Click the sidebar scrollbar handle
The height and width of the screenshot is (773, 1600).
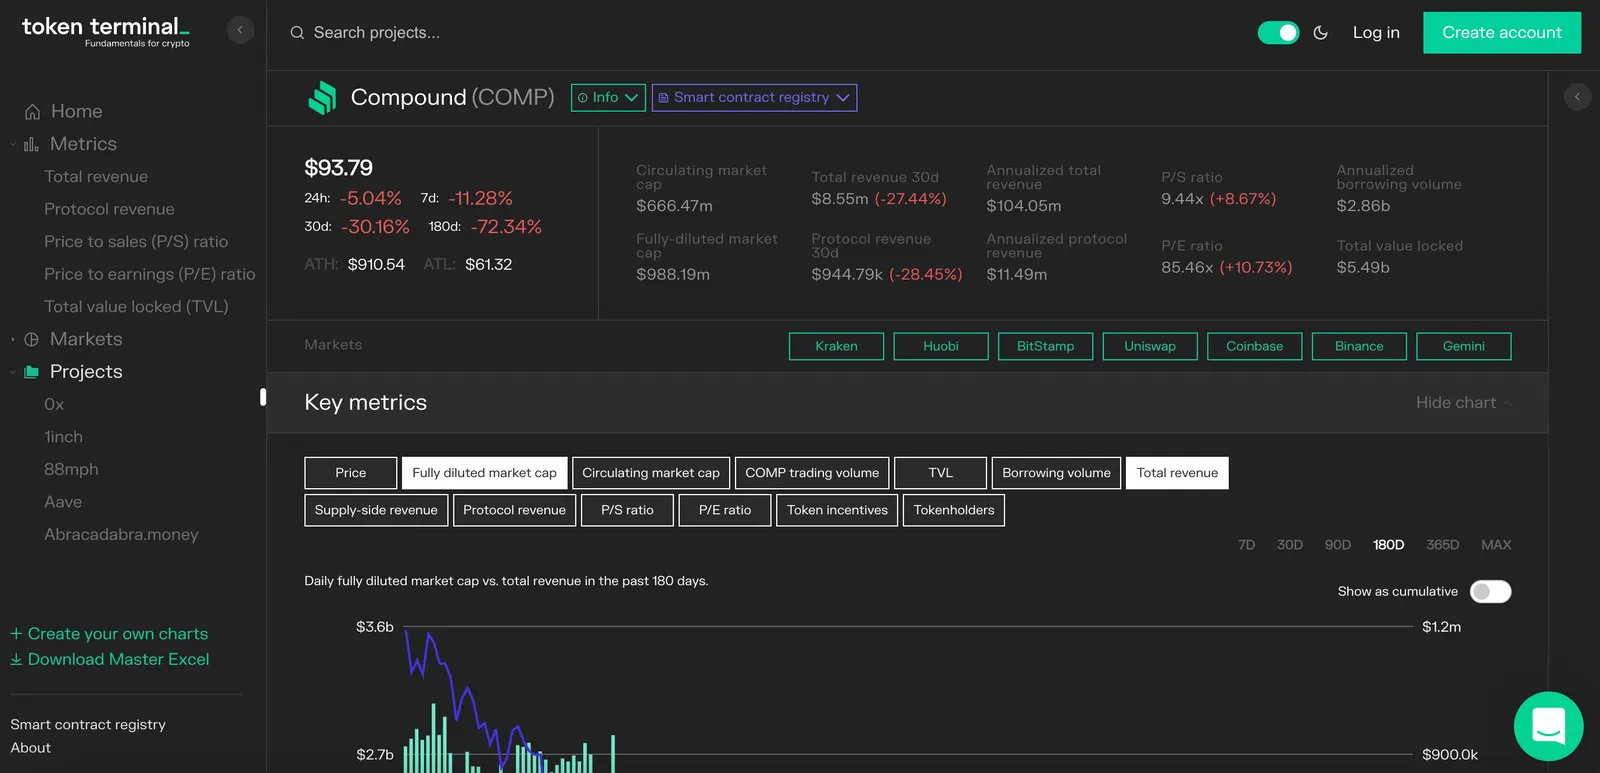pyautogui.click(x=263, y=397)
